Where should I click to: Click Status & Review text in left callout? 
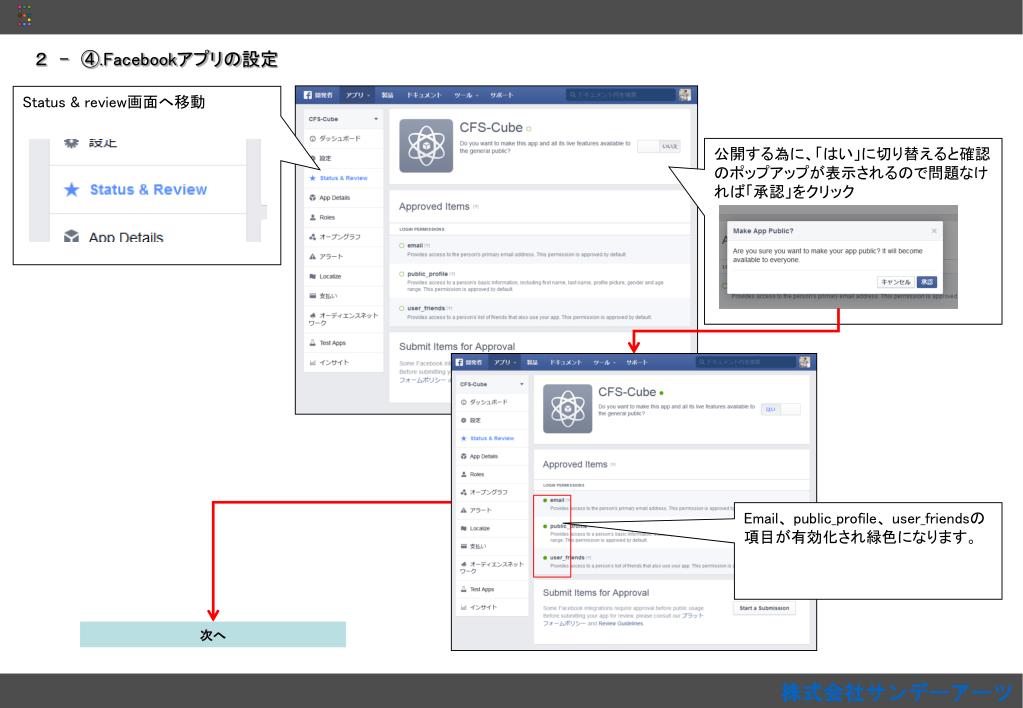pos(148,189)
